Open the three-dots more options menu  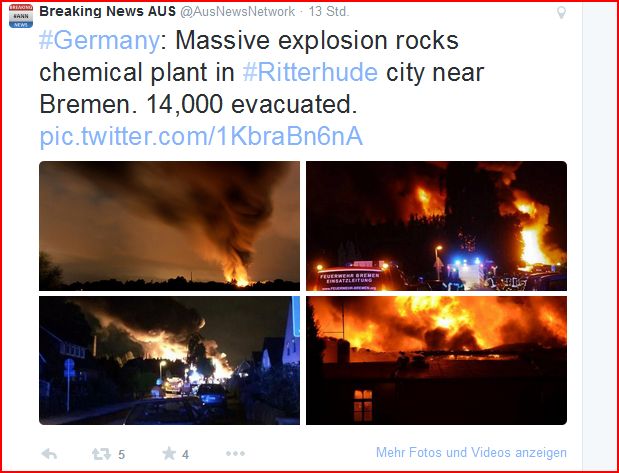(235, 454)
